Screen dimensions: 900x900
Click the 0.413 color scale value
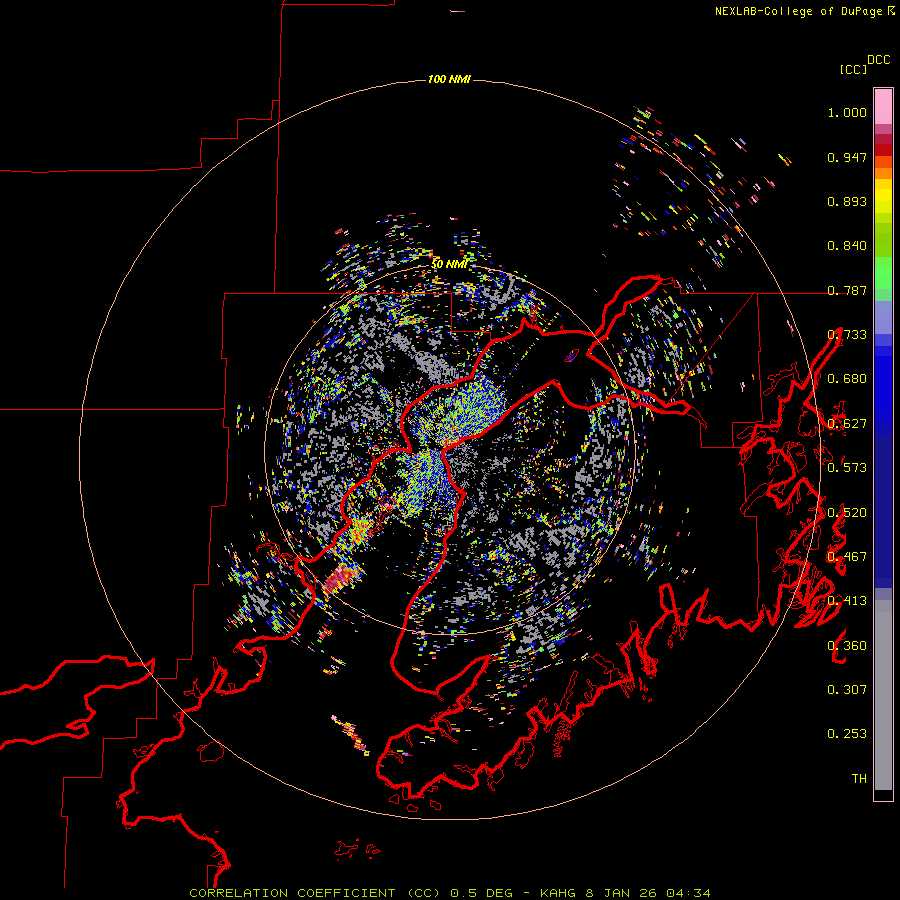pos(847,601)
